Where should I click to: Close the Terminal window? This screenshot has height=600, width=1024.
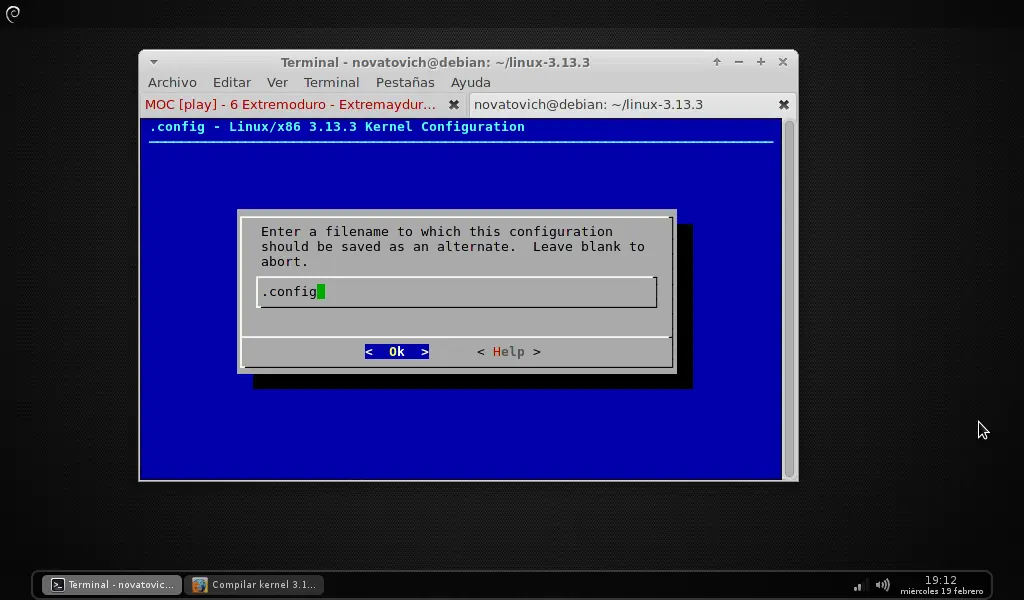[x=782, y=62]
